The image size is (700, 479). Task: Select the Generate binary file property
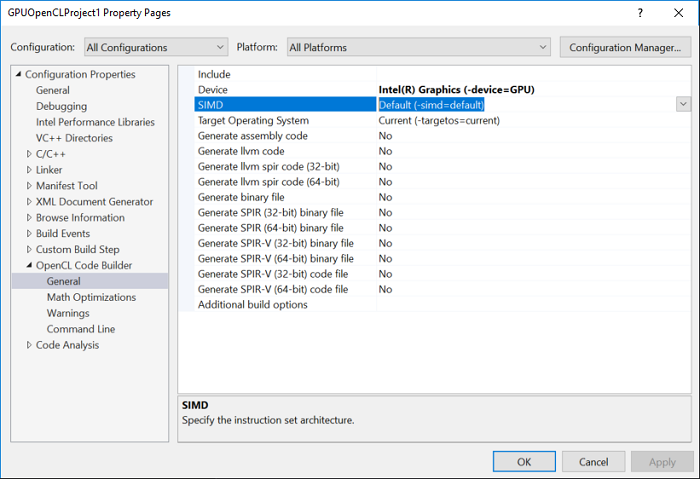(x=286, y=197)
